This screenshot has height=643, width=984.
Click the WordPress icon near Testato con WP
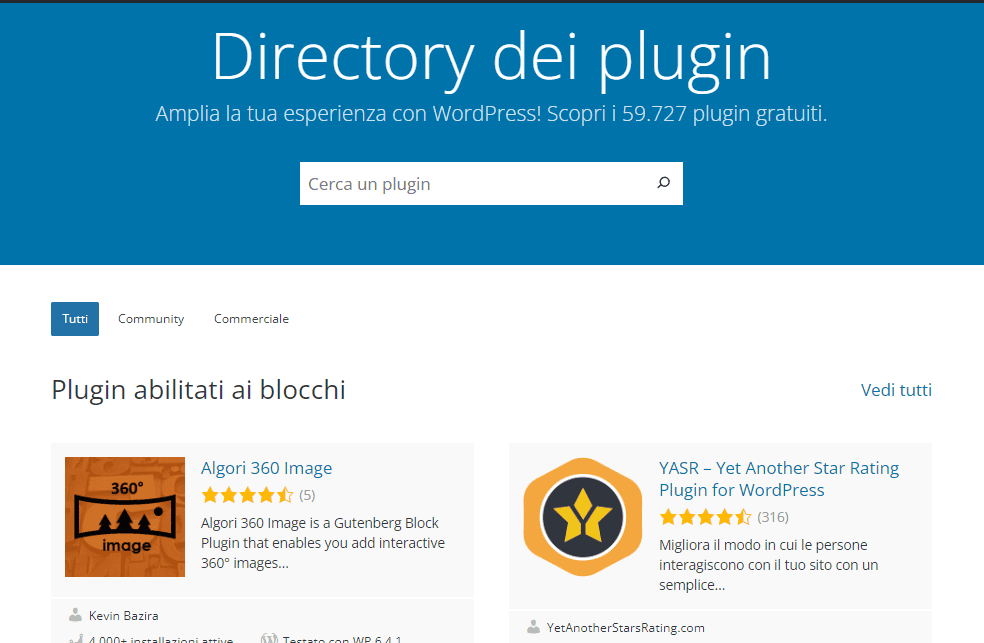[x=270, y=639]
